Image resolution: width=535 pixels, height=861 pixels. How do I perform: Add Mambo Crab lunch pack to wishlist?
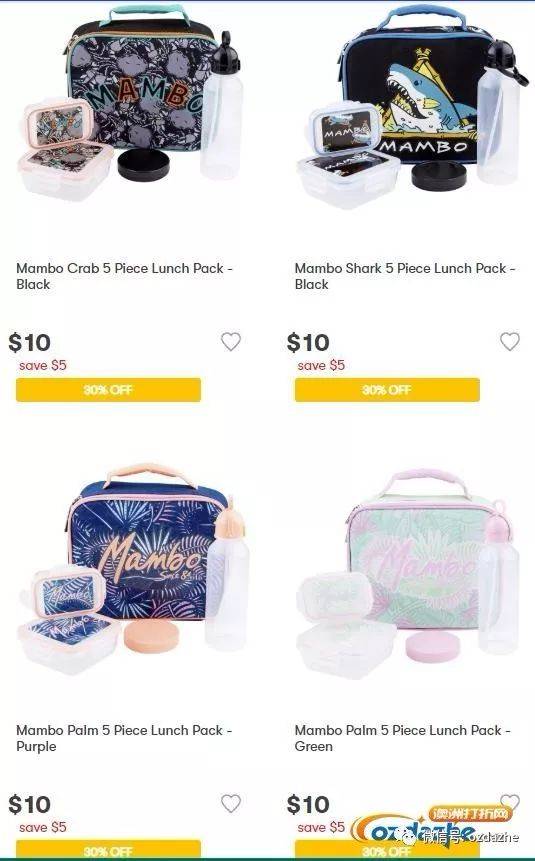tap(231, 342)
